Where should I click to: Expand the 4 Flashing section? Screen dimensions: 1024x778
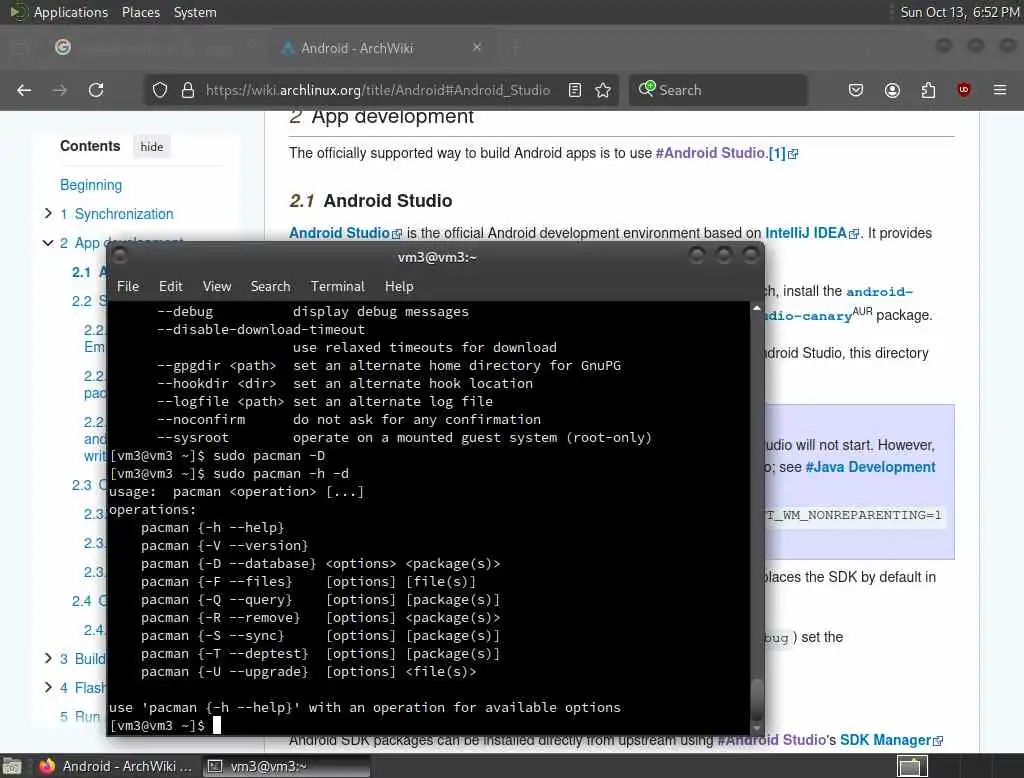coord(48,687)
